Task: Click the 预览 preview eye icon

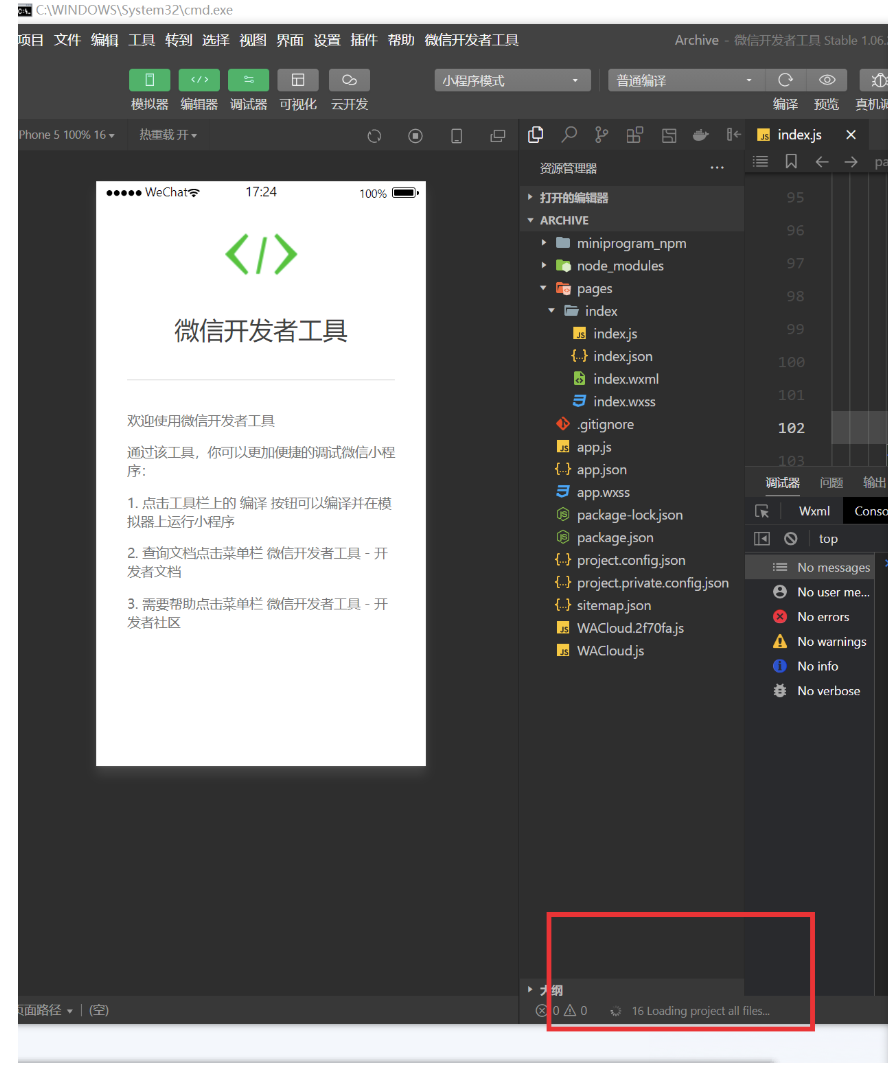Action: 827,80
